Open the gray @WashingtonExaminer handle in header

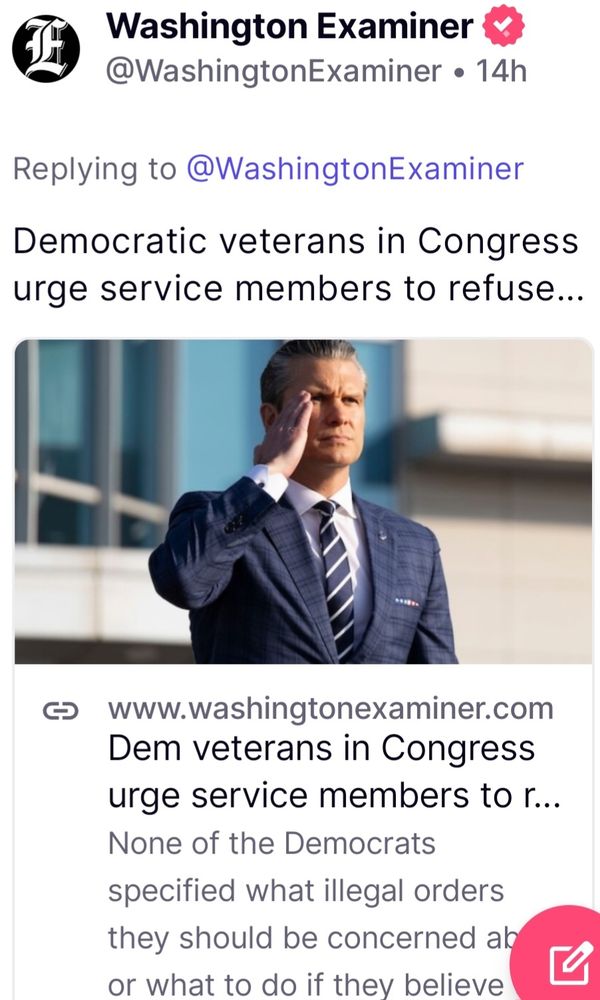[x=274, y=71]
